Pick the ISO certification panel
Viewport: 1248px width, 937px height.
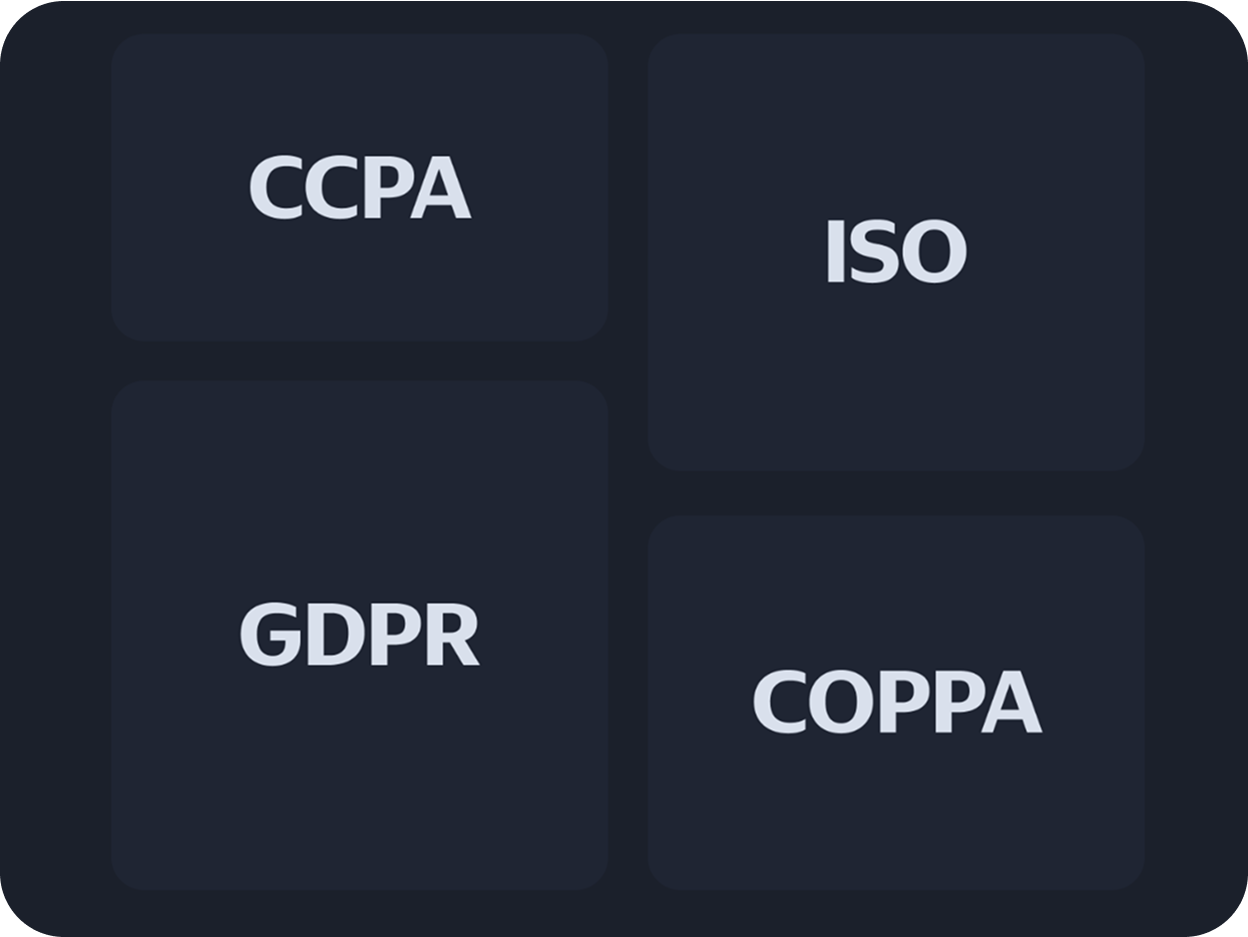pos(895,252)
